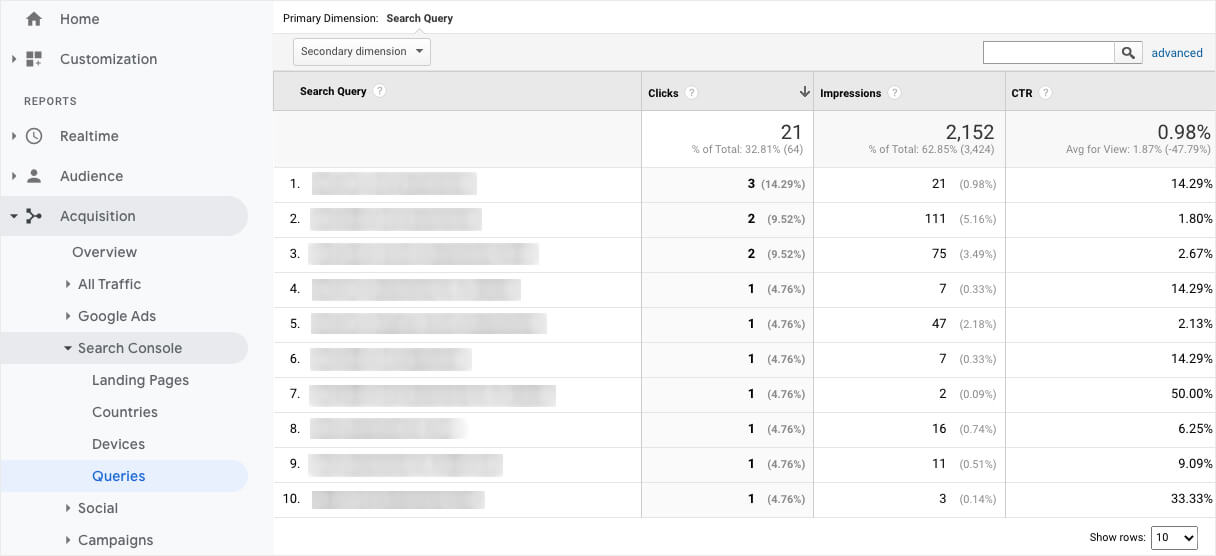This screenshot has width=1216, height=556.
Task: Collapse the Search Console submenu
Action: [68, 348]
